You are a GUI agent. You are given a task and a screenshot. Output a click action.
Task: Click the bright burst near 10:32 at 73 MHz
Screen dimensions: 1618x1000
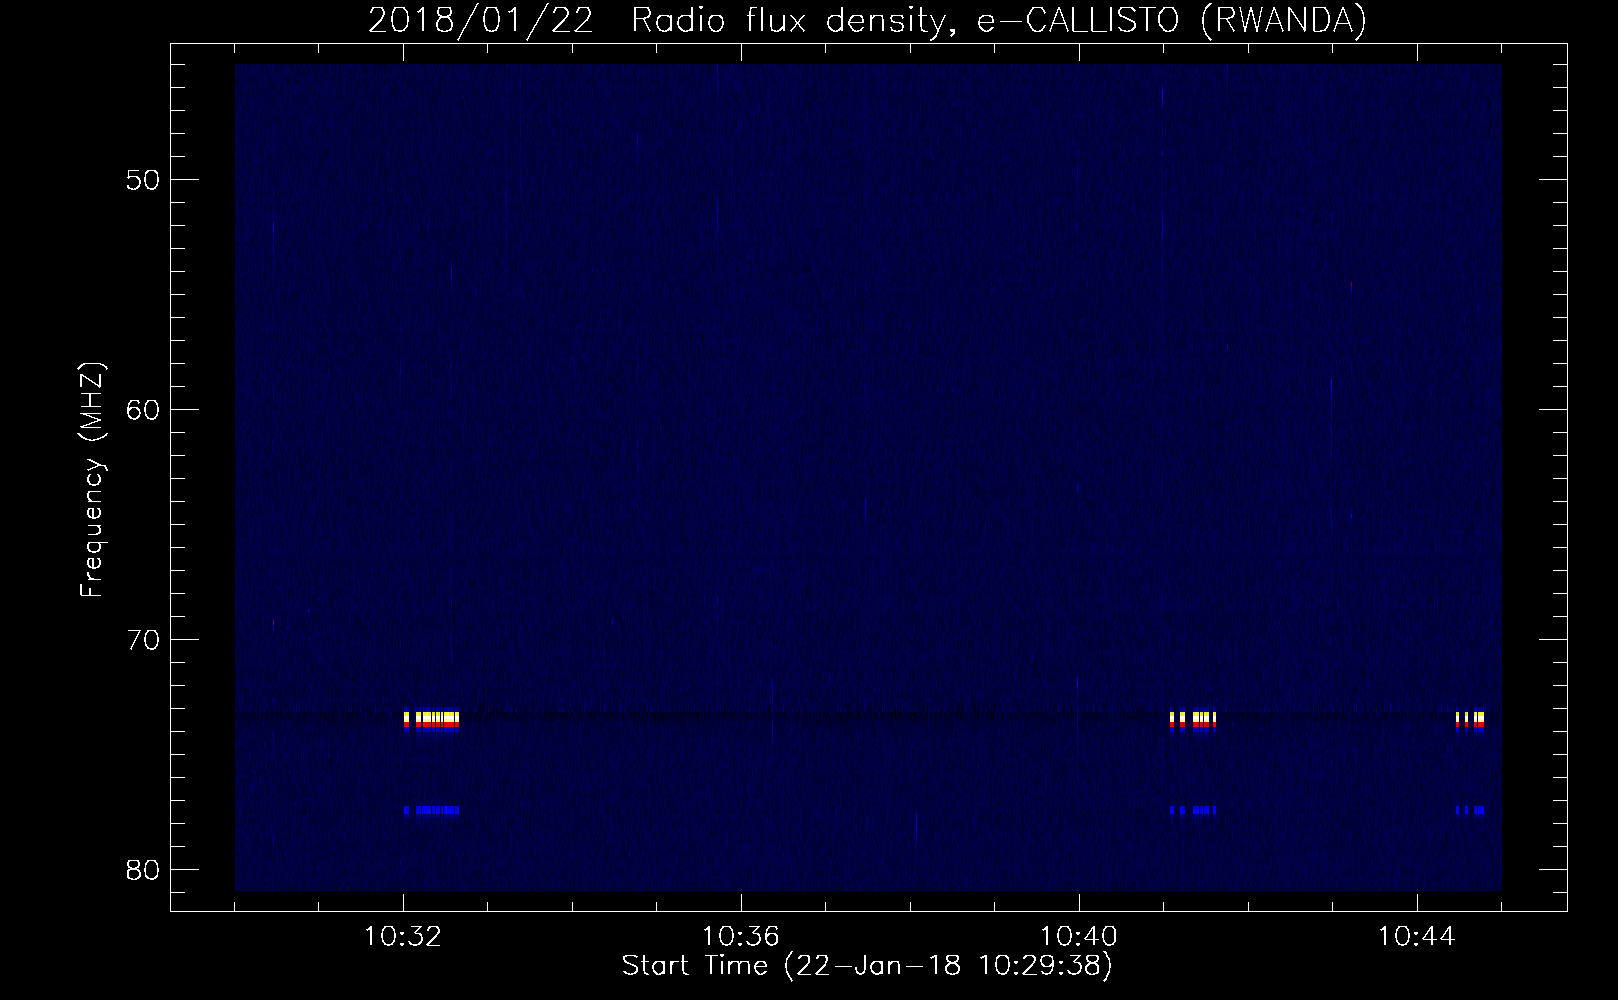[431, 721]
